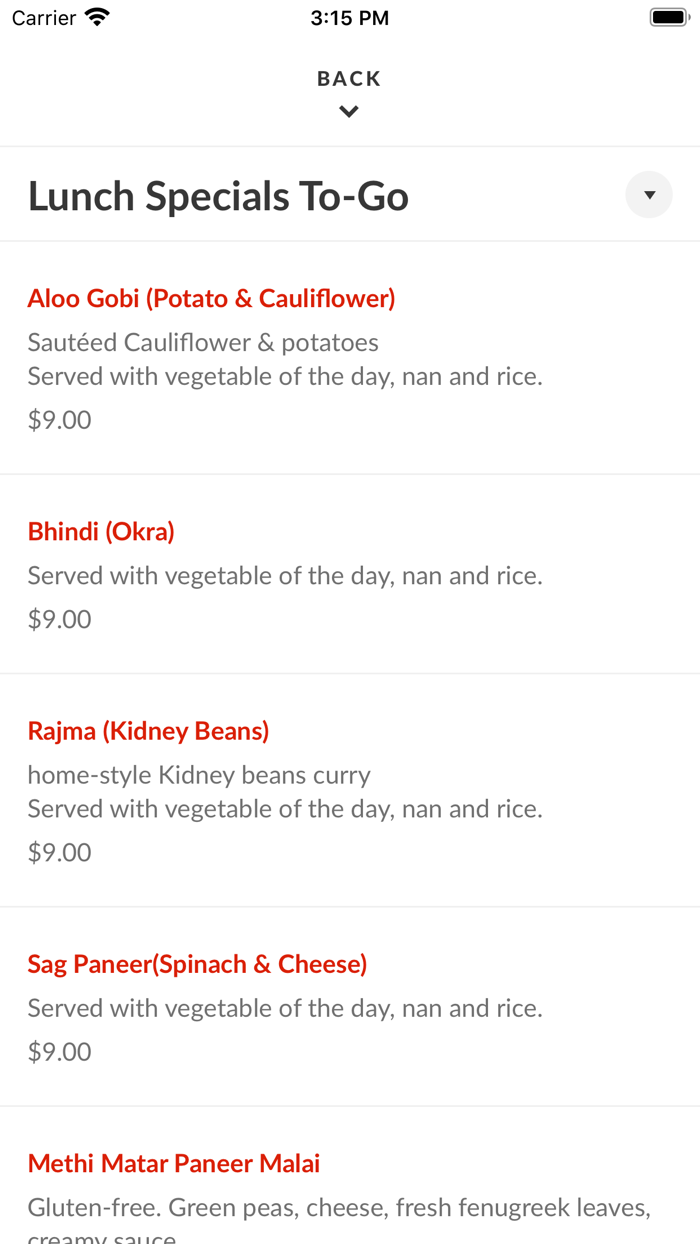Tap the battery indicator icon
Screen dimensions: 700x1244
[668, 18]
